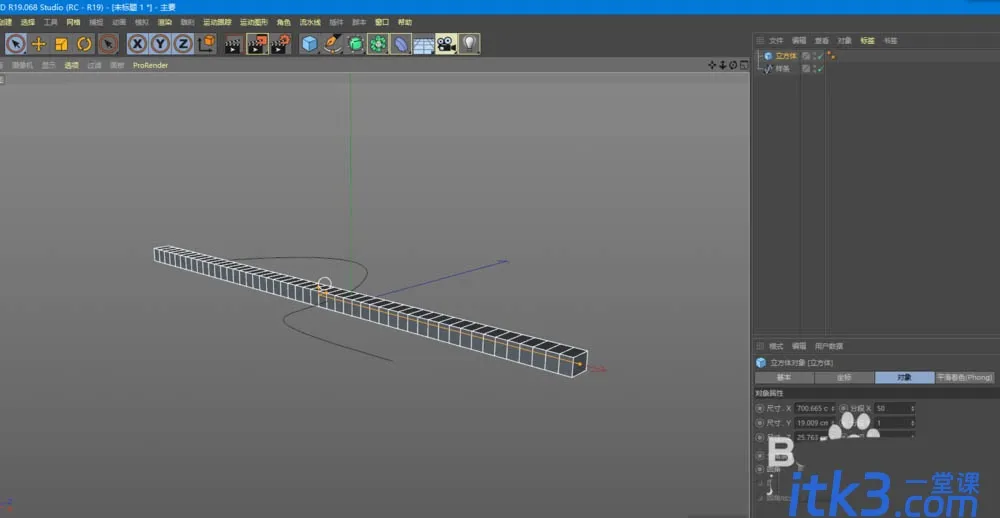Click viewport zoom-camera navigation icon
This screenshot has height=518, width=1000.
click(x=723, y=65)
